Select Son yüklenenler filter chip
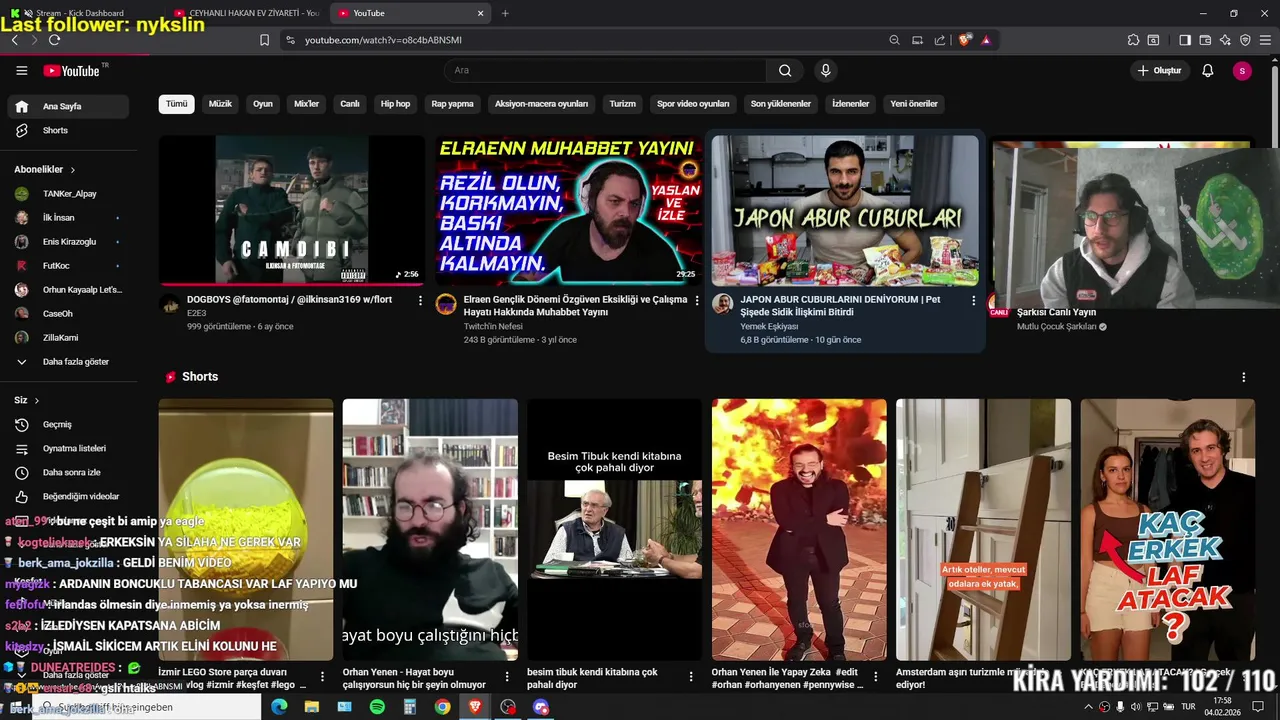 781,104
